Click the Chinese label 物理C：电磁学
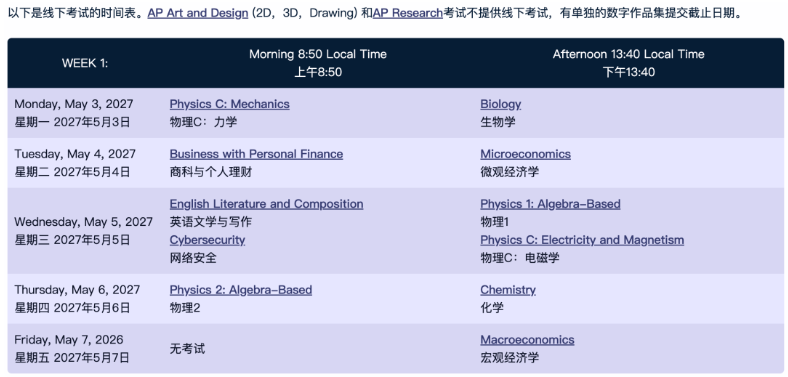Screen dimensions: 788x377 [x=520, y=258]
